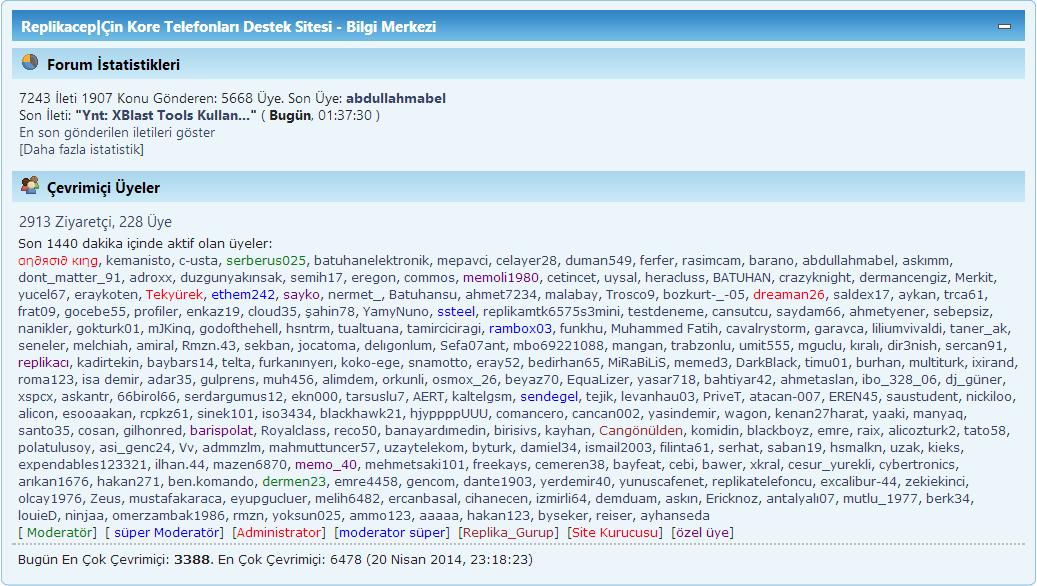Visit Cangönülden profile
Screen dimensions: 1037x586
(x=641, y=430)
